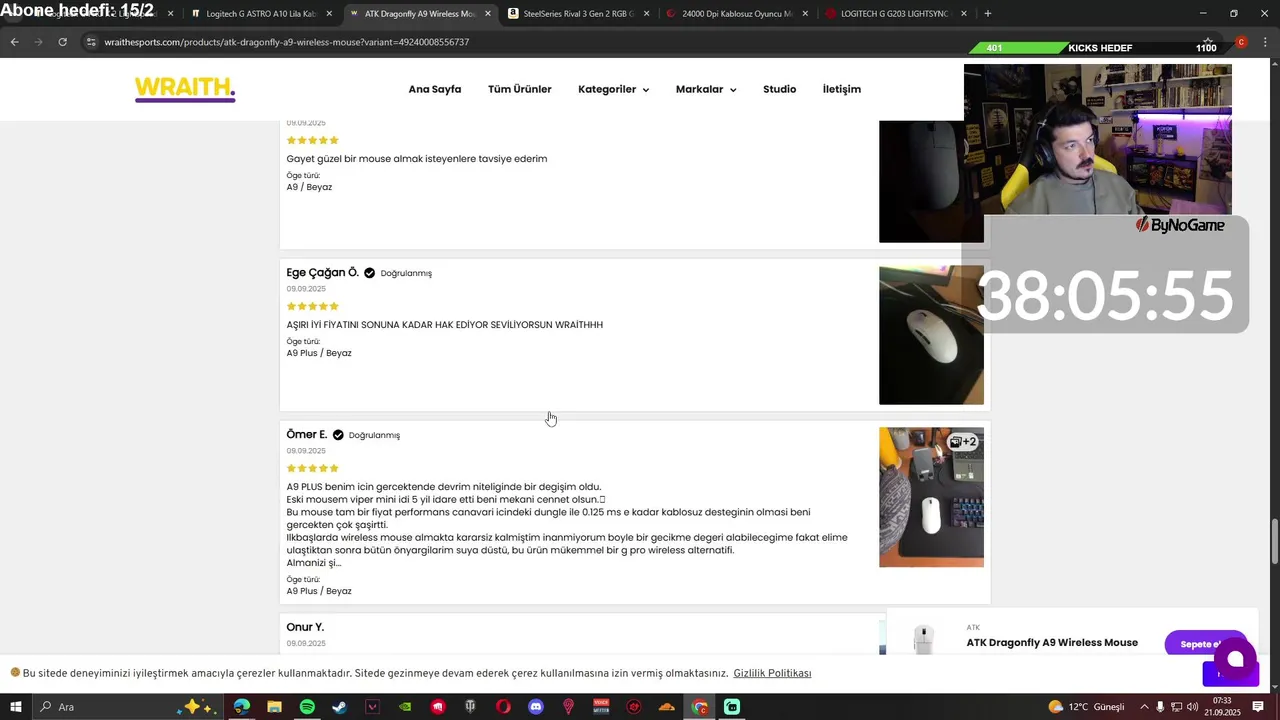
Task: Reload the page with the refresh icon
Action: pos(62,42)
